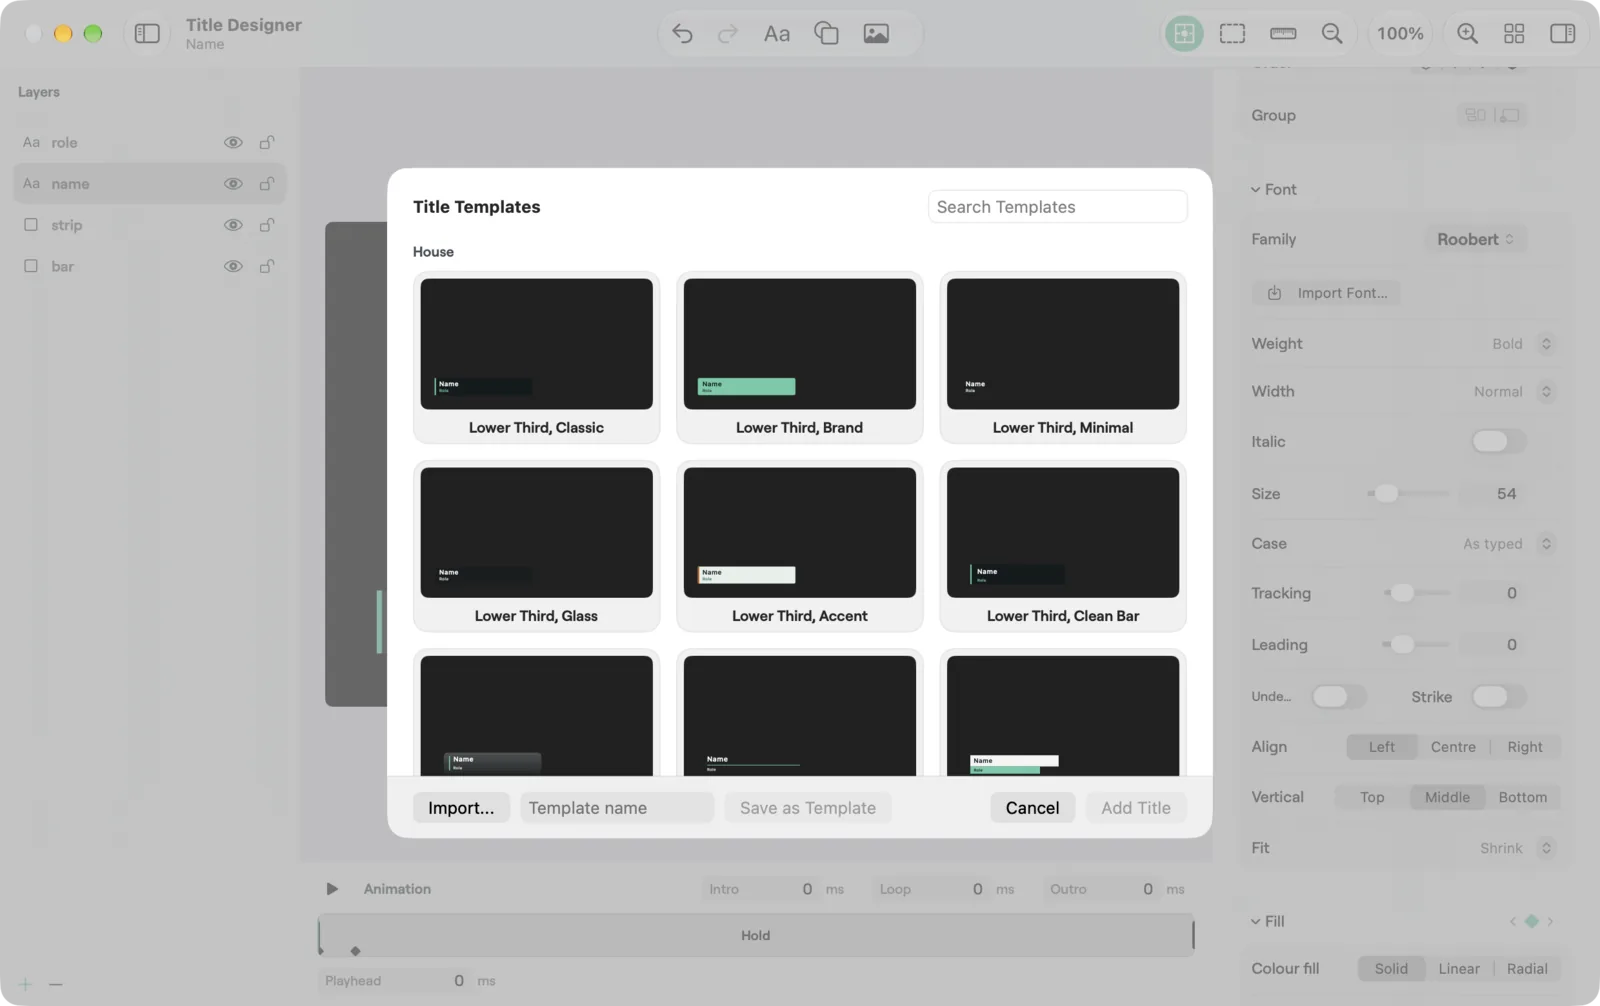Adjust the Size slider handle
Screen dimensions: 1600x1006
point(1386,493)
